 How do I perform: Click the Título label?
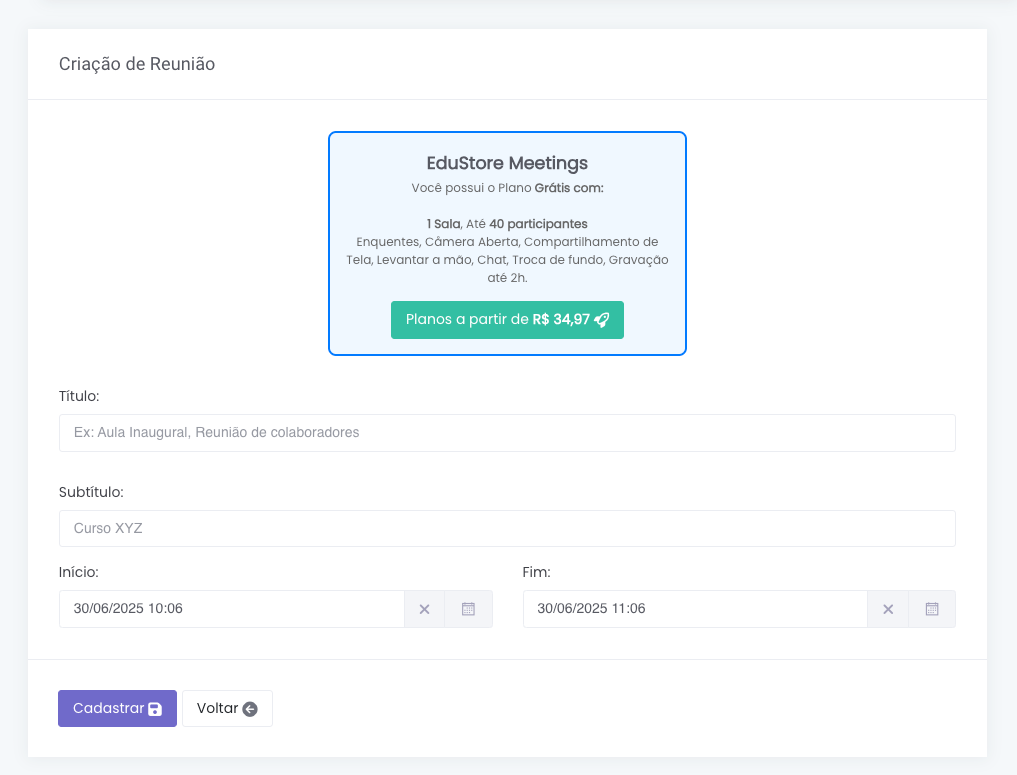[79, 396]
